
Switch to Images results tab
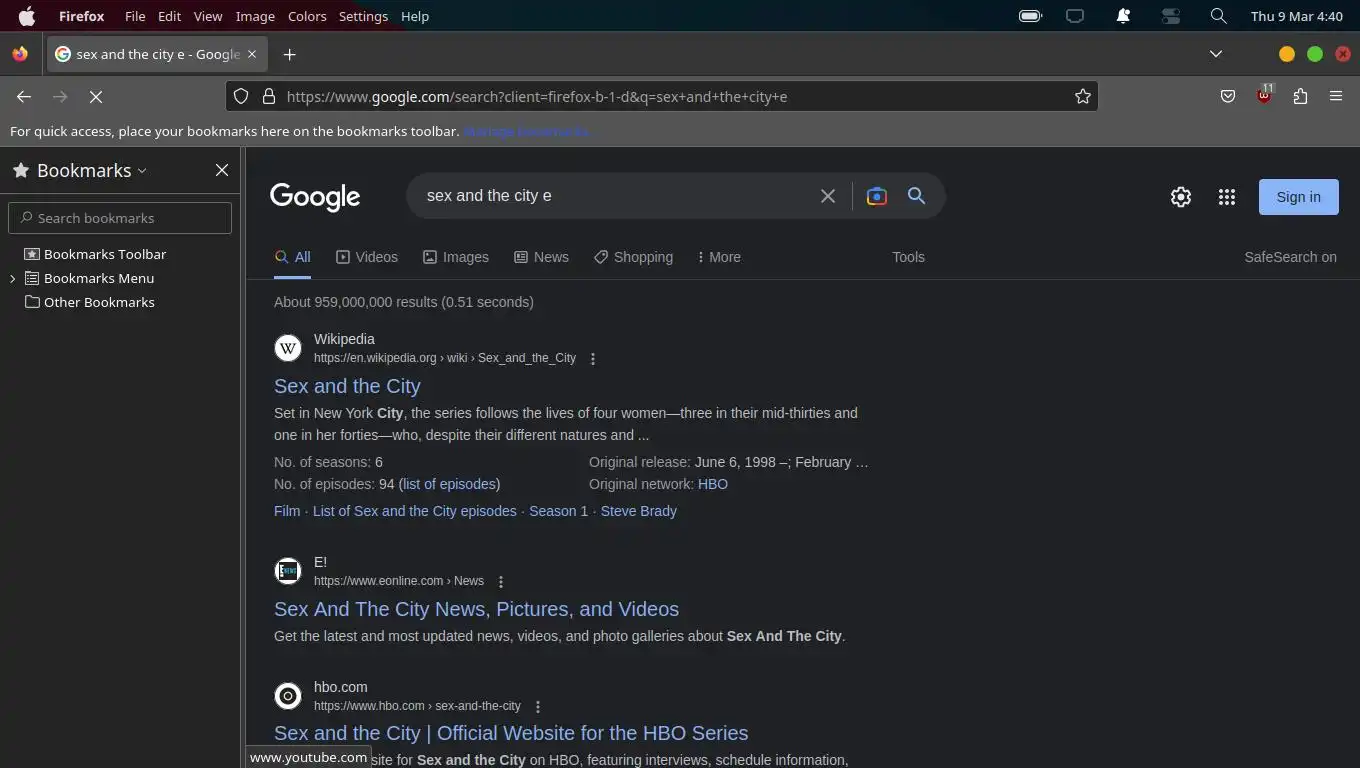(456, 257)
